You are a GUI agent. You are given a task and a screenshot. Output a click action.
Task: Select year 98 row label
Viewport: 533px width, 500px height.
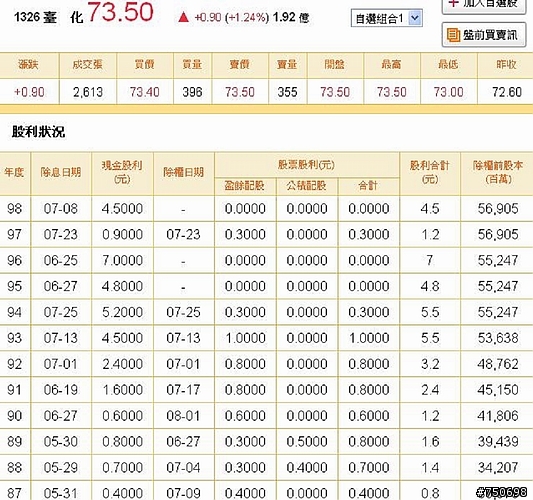[x=15, y=209]
